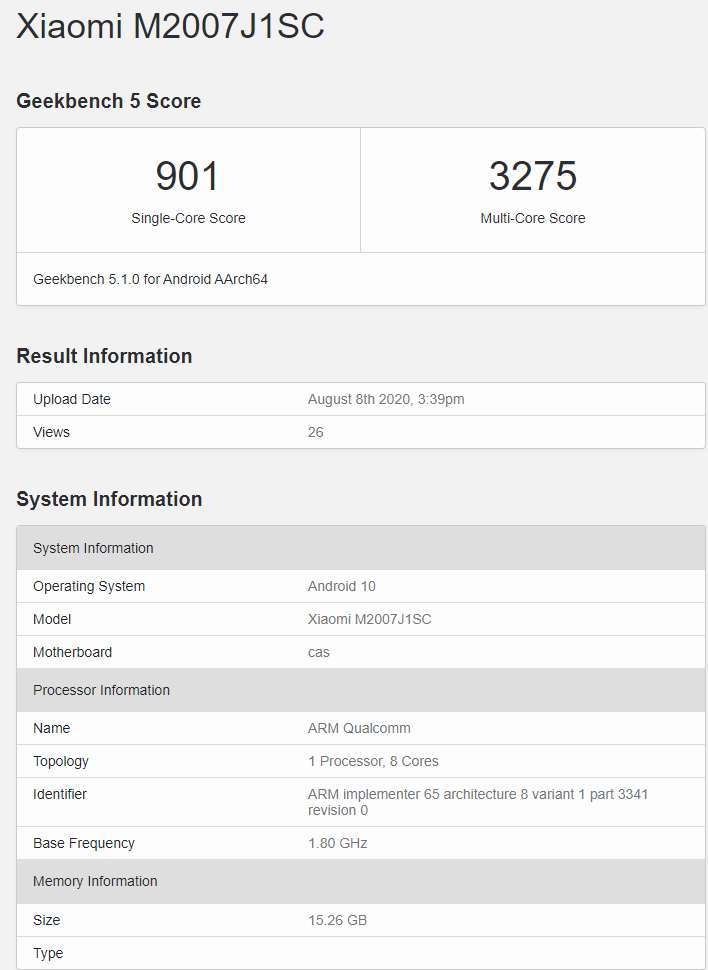
Task: Click the single-core score value 901
Action: tap(188, 176)
